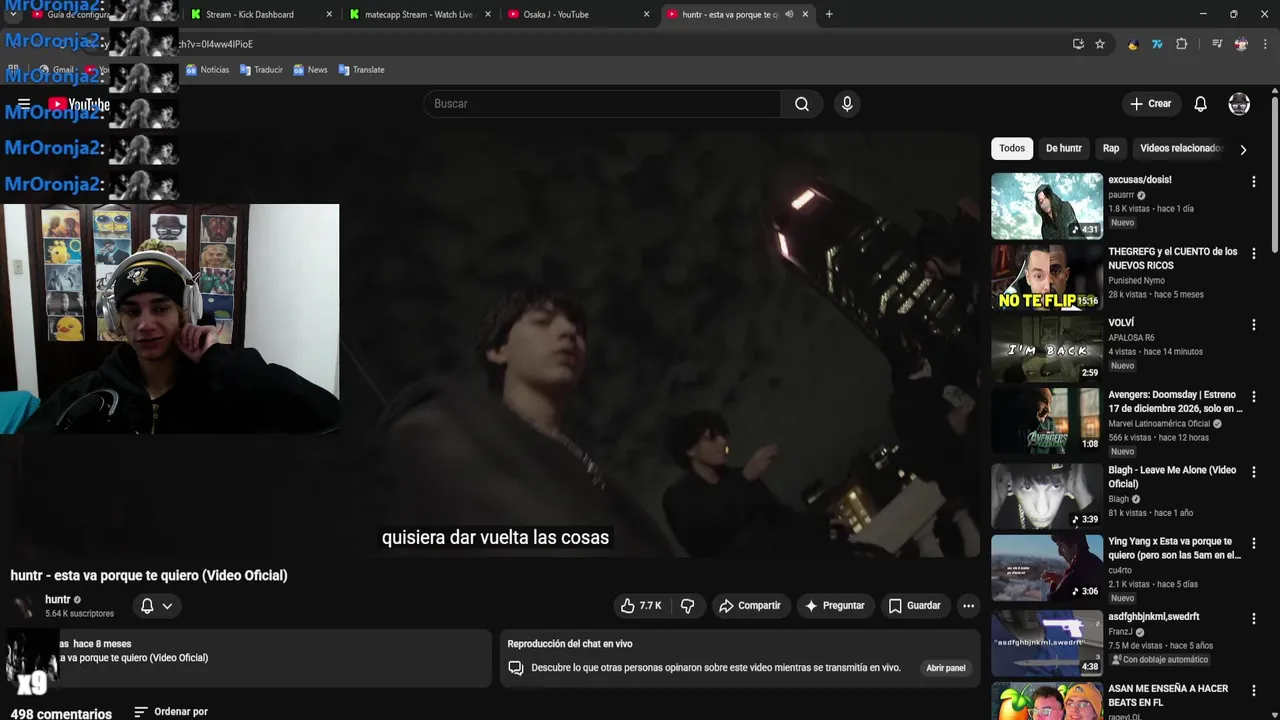1280x720 pixels.
Task: Click the Punished Nymo channel name
Action: coord(1136,281)
